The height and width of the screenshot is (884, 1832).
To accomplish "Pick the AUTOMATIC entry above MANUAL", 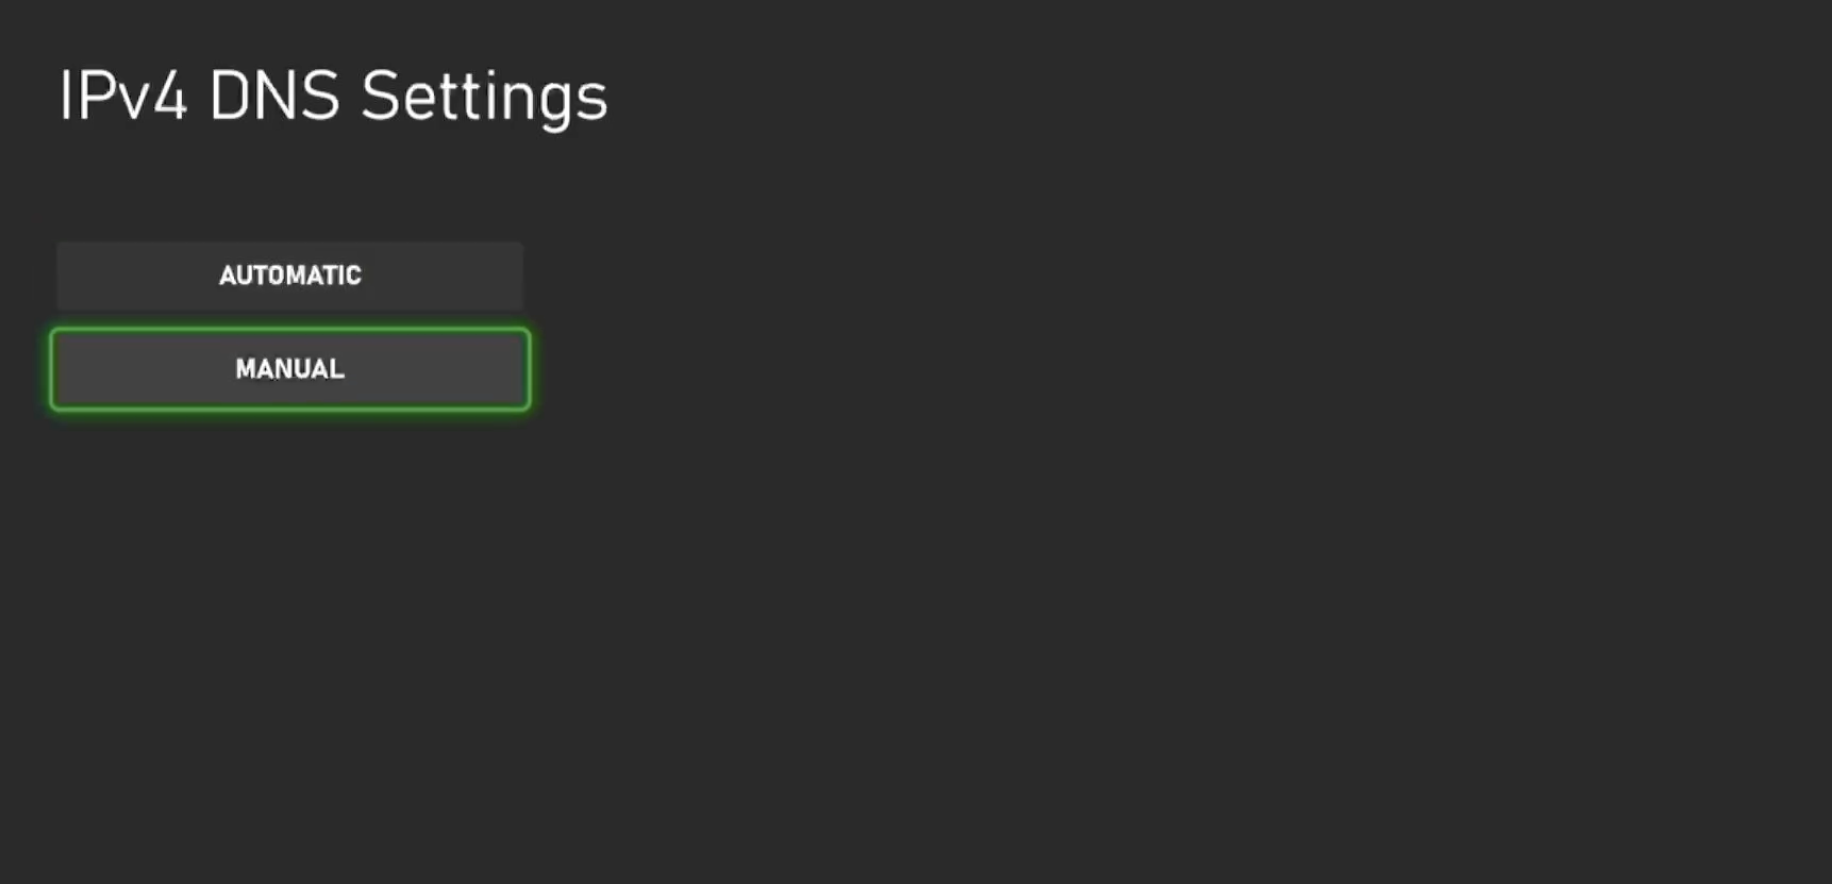I will point(290,275).
